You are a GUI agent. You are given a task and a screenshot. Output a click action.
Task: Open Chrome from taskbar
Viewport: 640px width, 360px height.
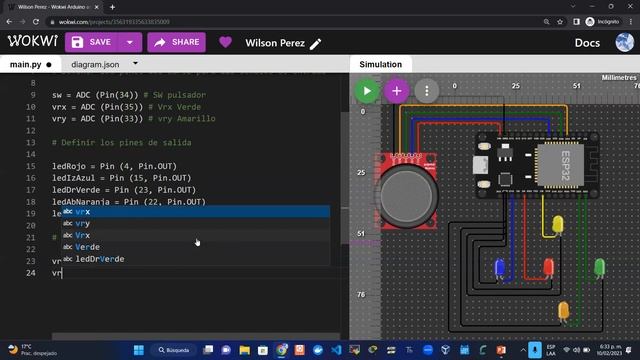[281, 350]
